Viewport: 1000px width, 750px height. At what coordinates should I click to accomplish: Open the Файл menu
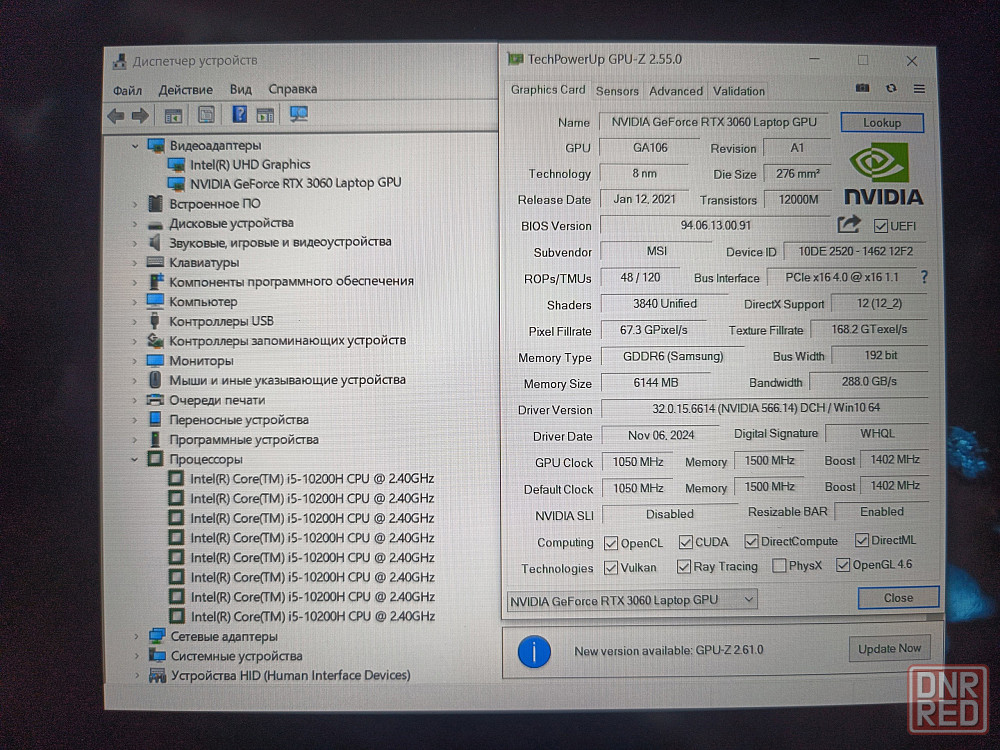tap(128, 91)
